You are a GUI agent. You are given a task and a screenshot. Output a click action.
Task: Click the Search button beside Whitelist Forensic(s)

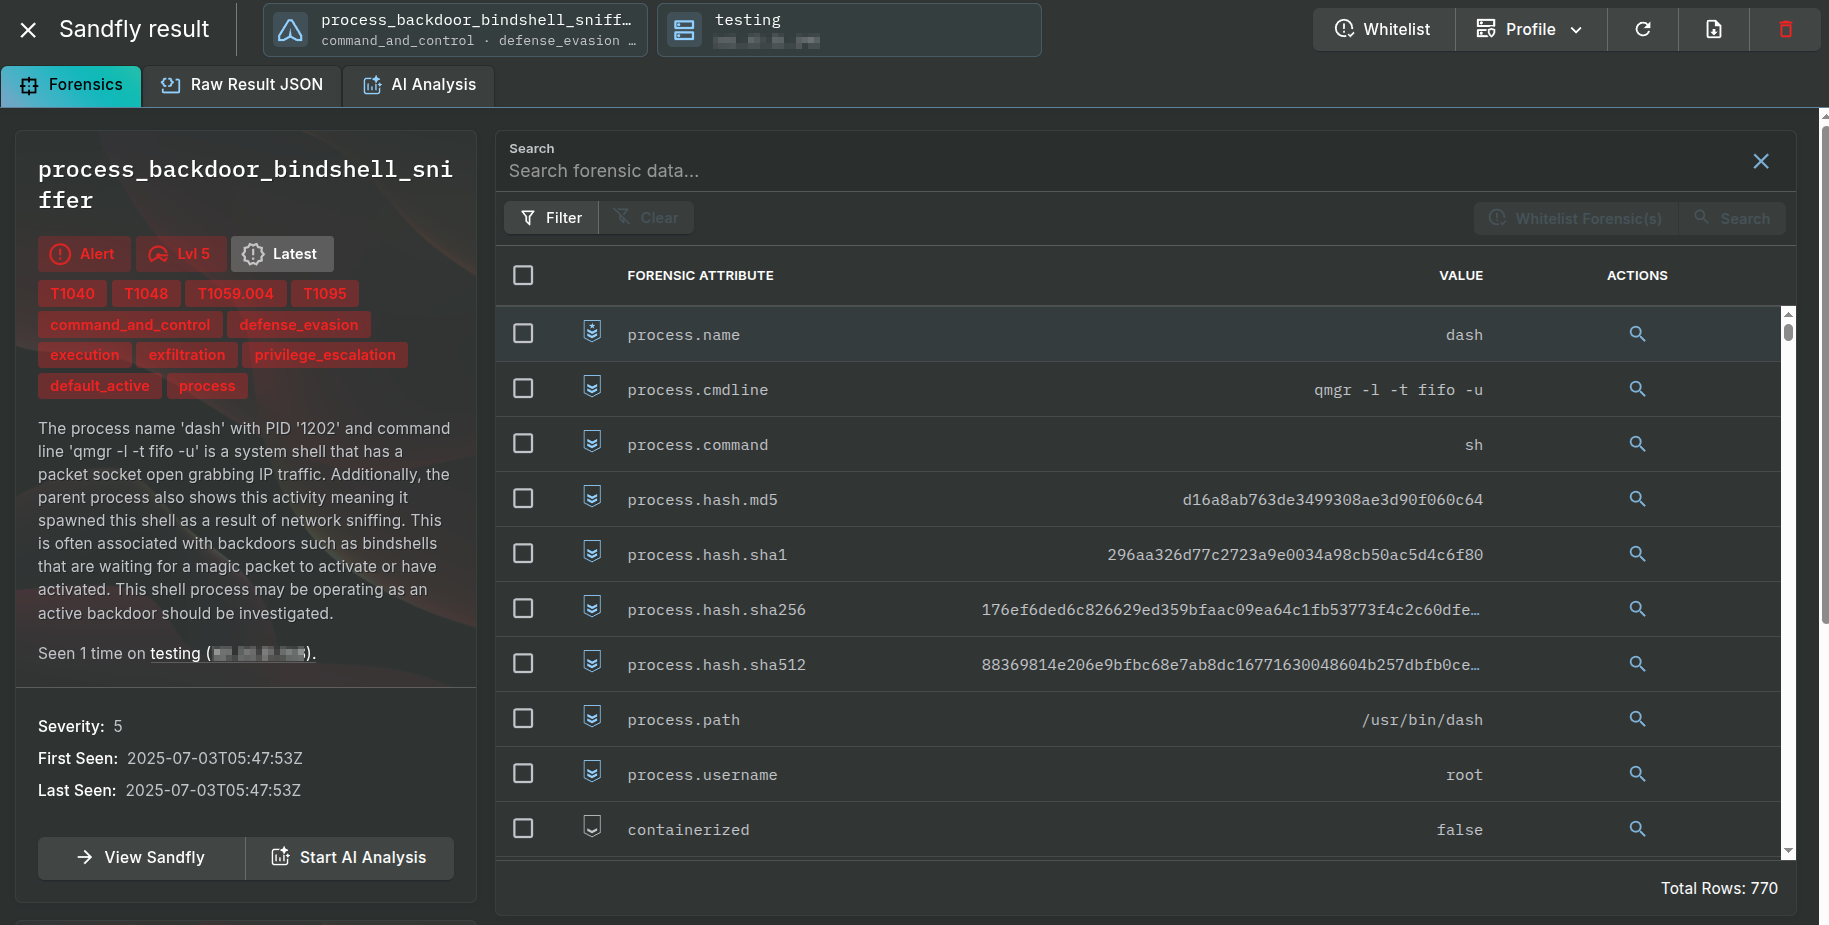1732,218
